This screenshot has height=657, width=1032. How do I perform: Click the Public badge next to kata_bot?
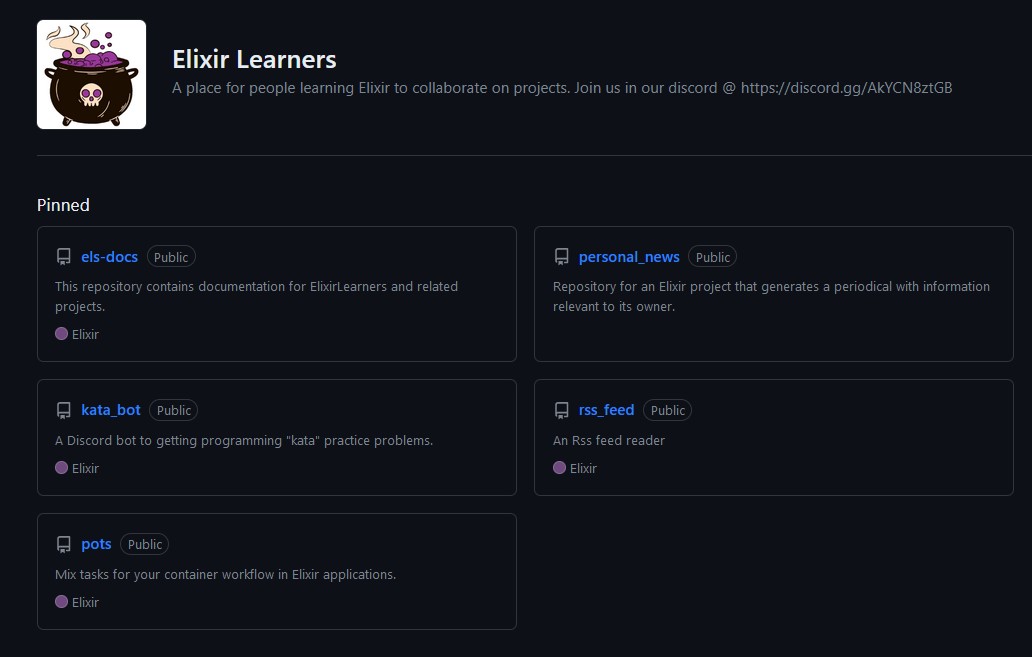pyautogui.click(x=174, y=410)
